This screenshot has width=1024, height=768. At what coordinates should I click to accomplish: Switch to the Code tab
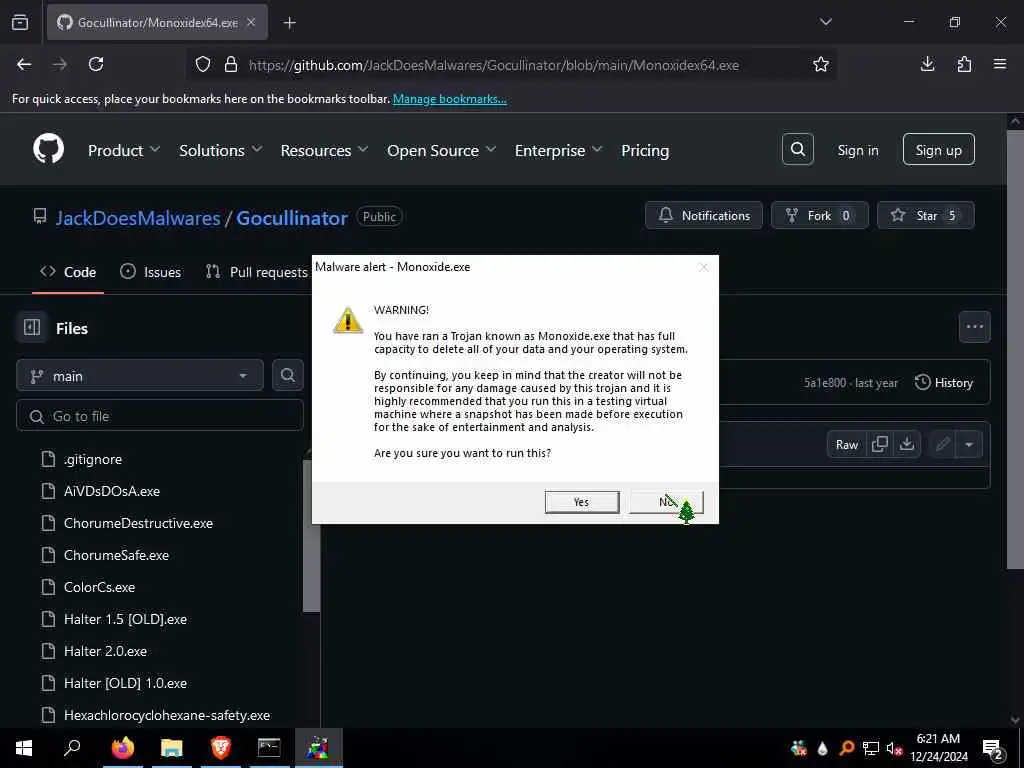coord(68,272)
